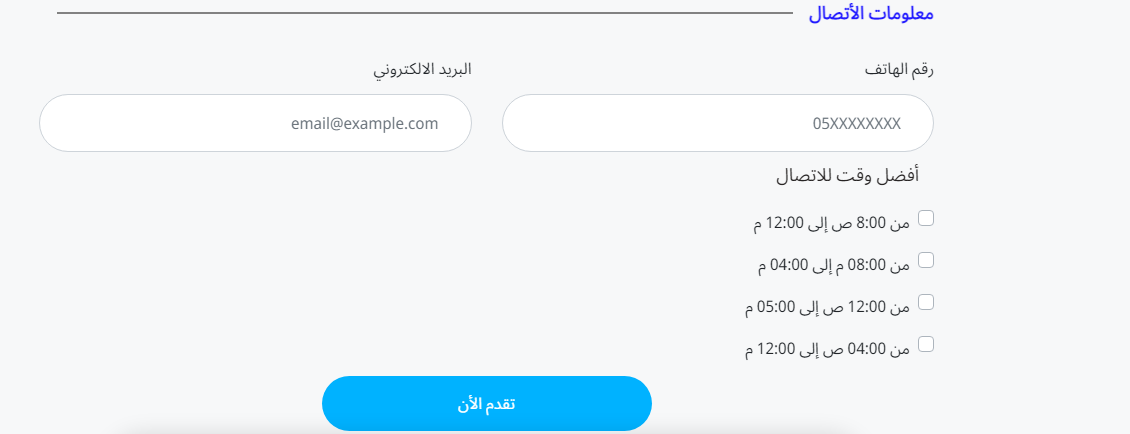Tick the 08:00 م to 04:00 م checkbox
This screenshot has height=434, width=1130.
point(926,260)
